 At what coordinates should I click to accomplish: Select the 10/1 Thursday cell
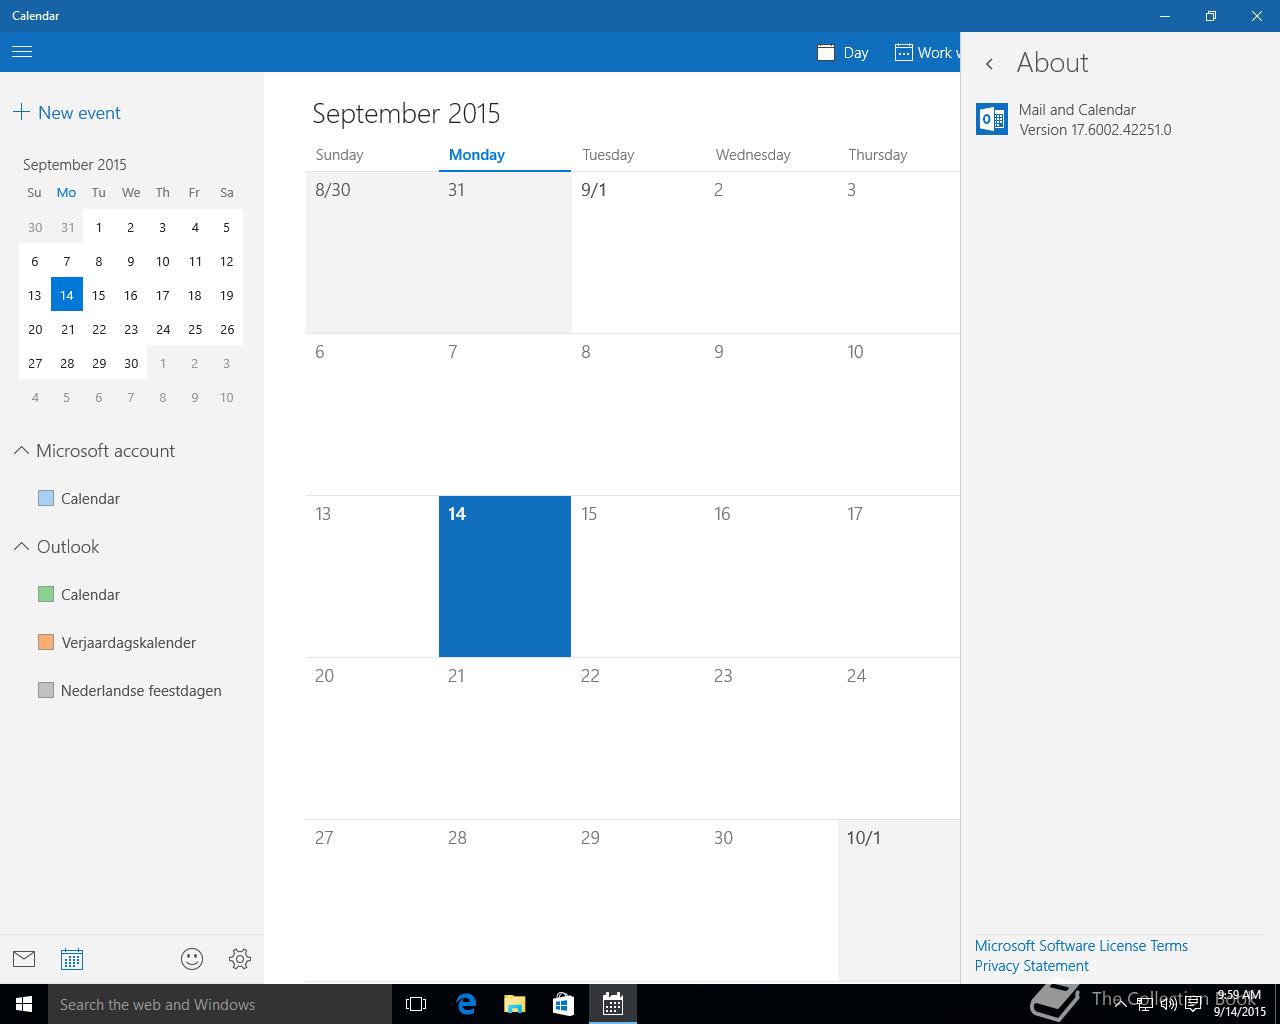tap(898, 900)
